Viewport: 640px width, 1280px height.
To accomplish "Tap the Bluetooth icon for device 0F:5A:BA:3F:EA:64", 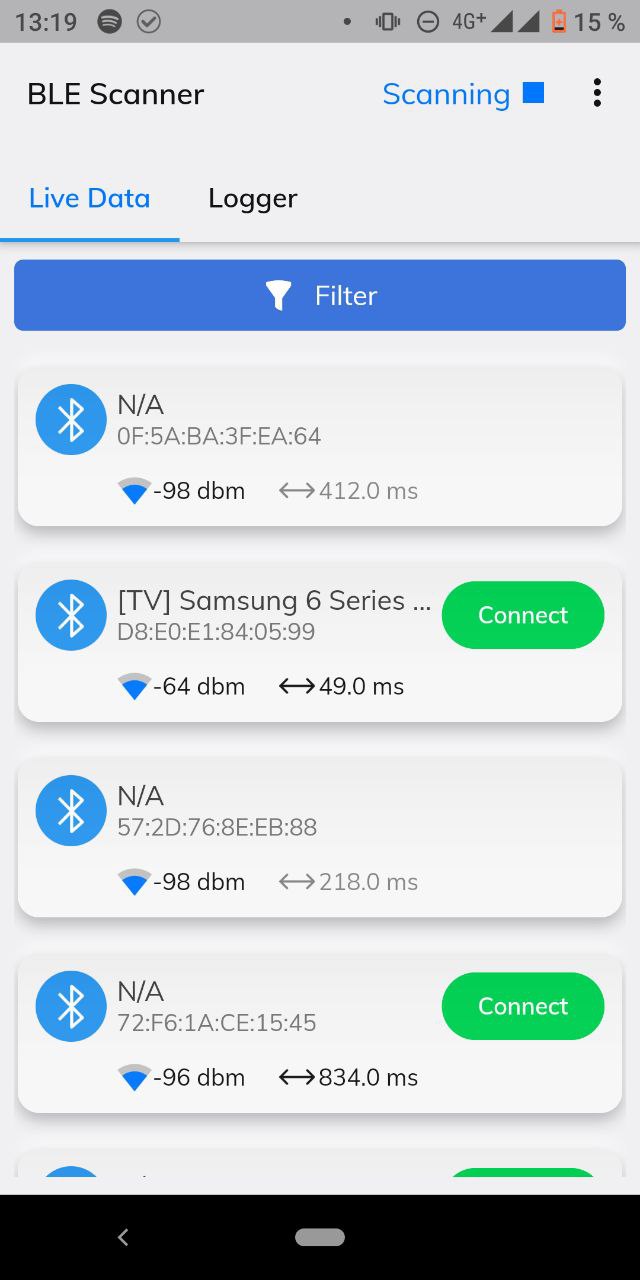I will [x=71, y=420].
